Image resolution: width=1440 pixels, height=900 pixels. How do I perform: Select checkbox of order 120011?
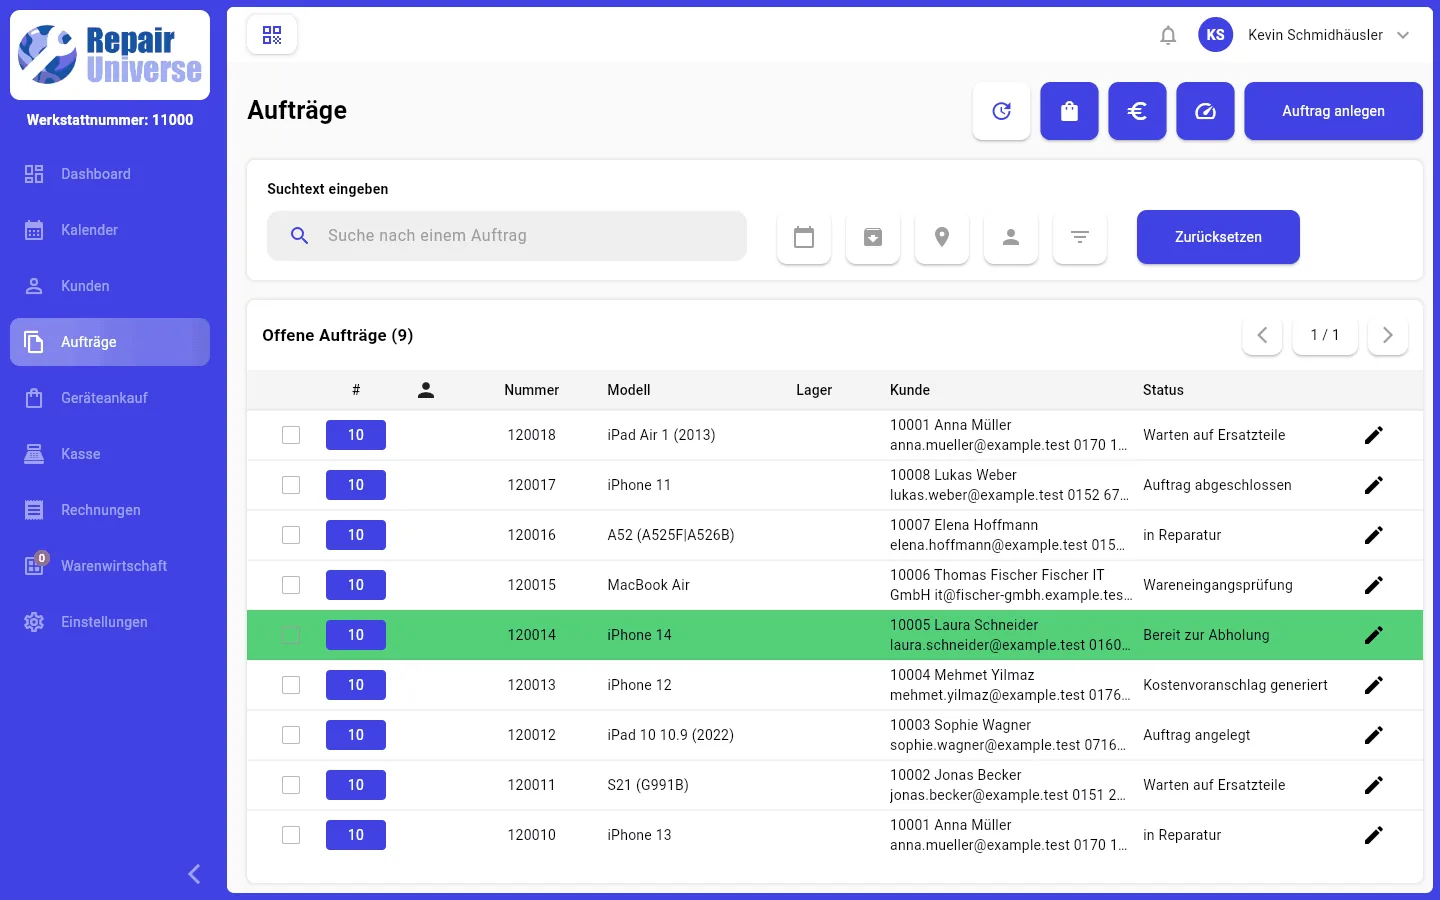[291, 785]
